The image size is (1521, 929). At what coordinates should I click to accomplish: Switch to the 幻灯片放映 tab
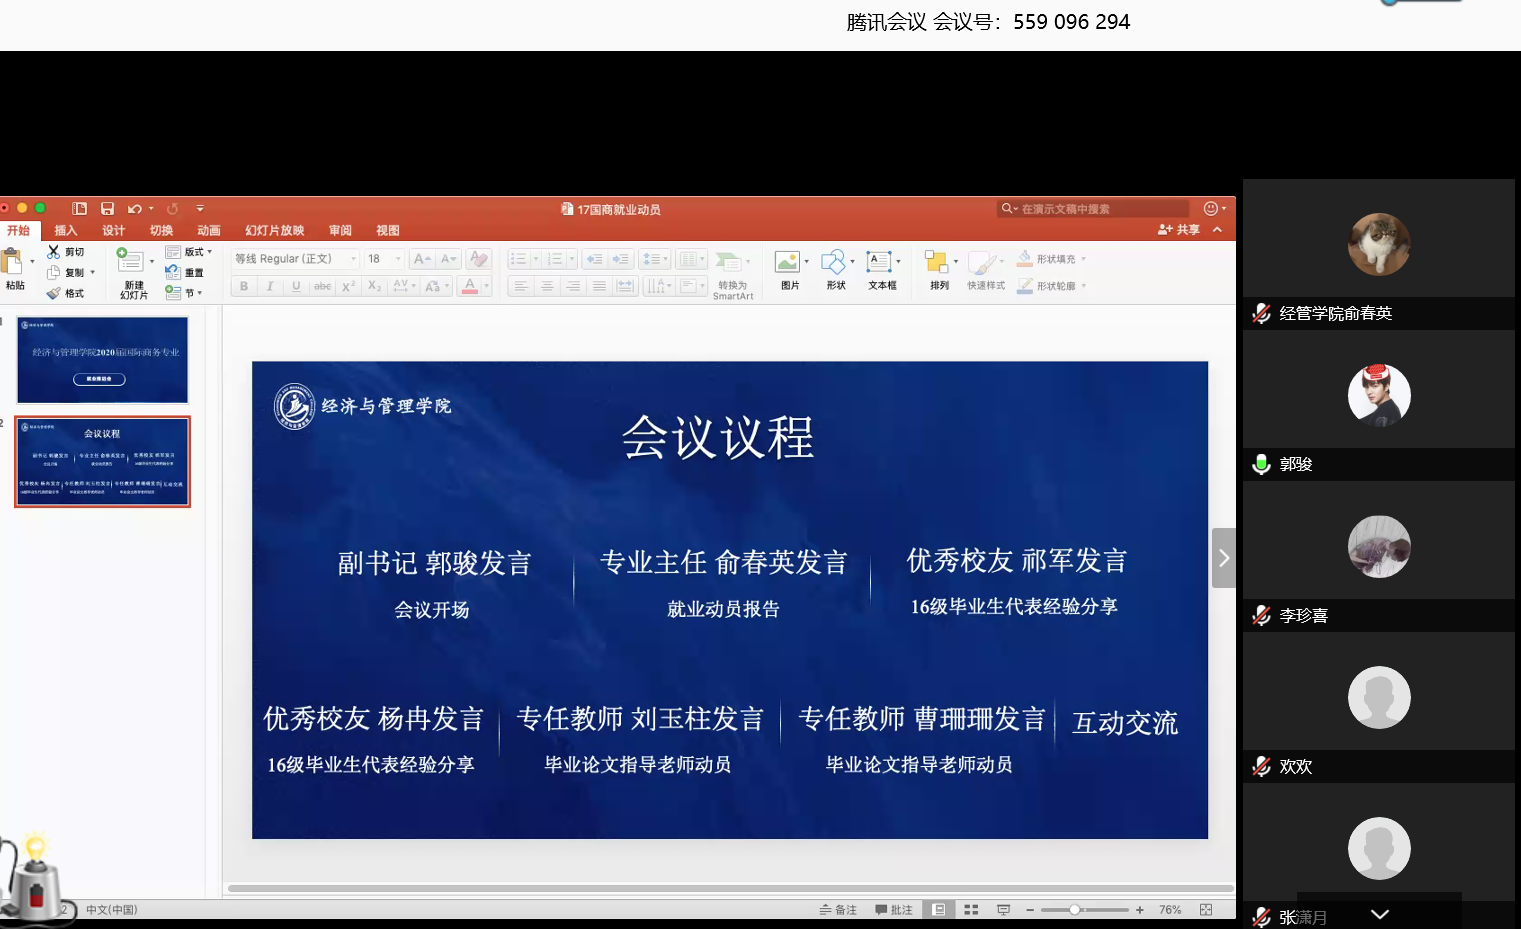pyautogui.click(x=274, y=231)
